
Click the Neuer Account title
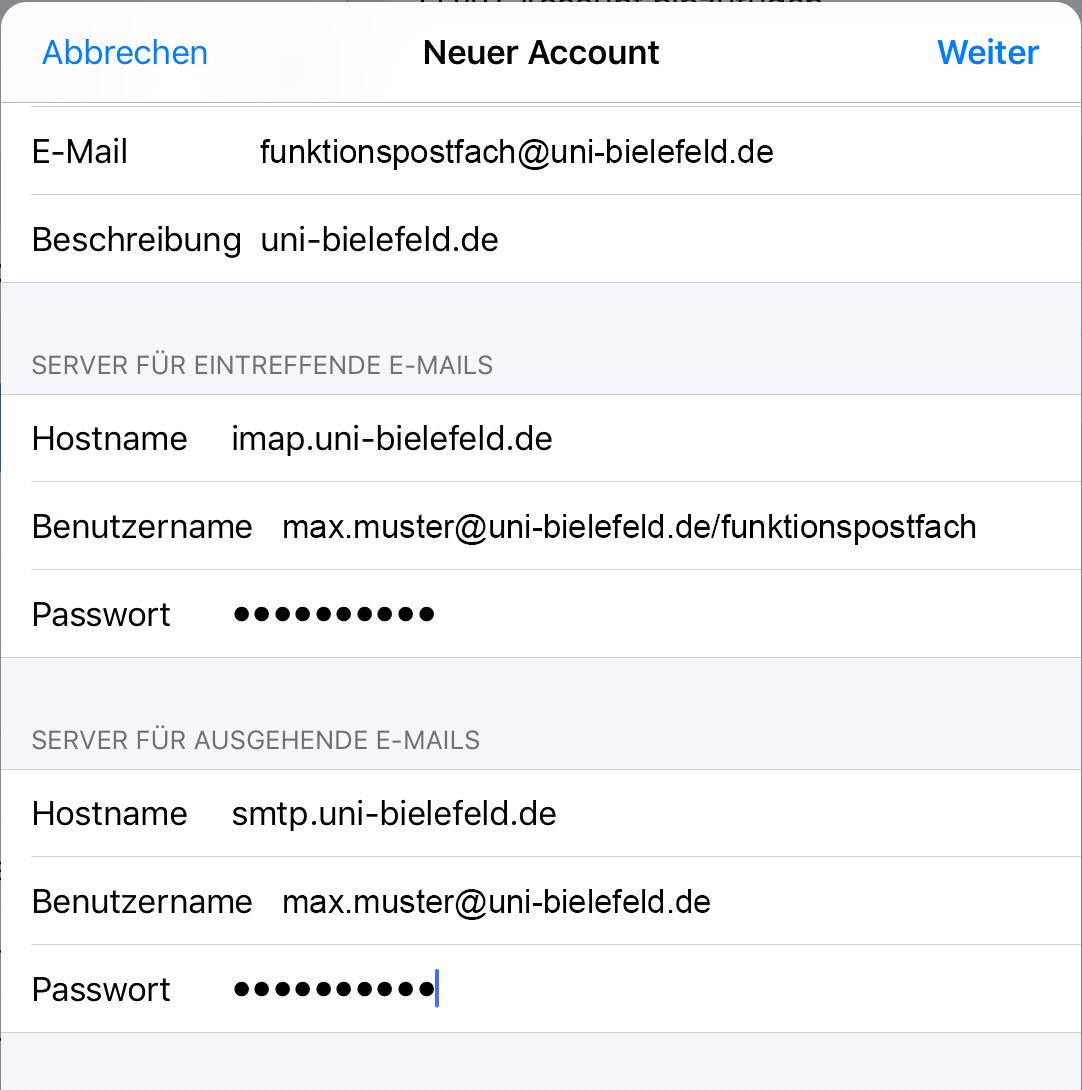click(541, 53)
